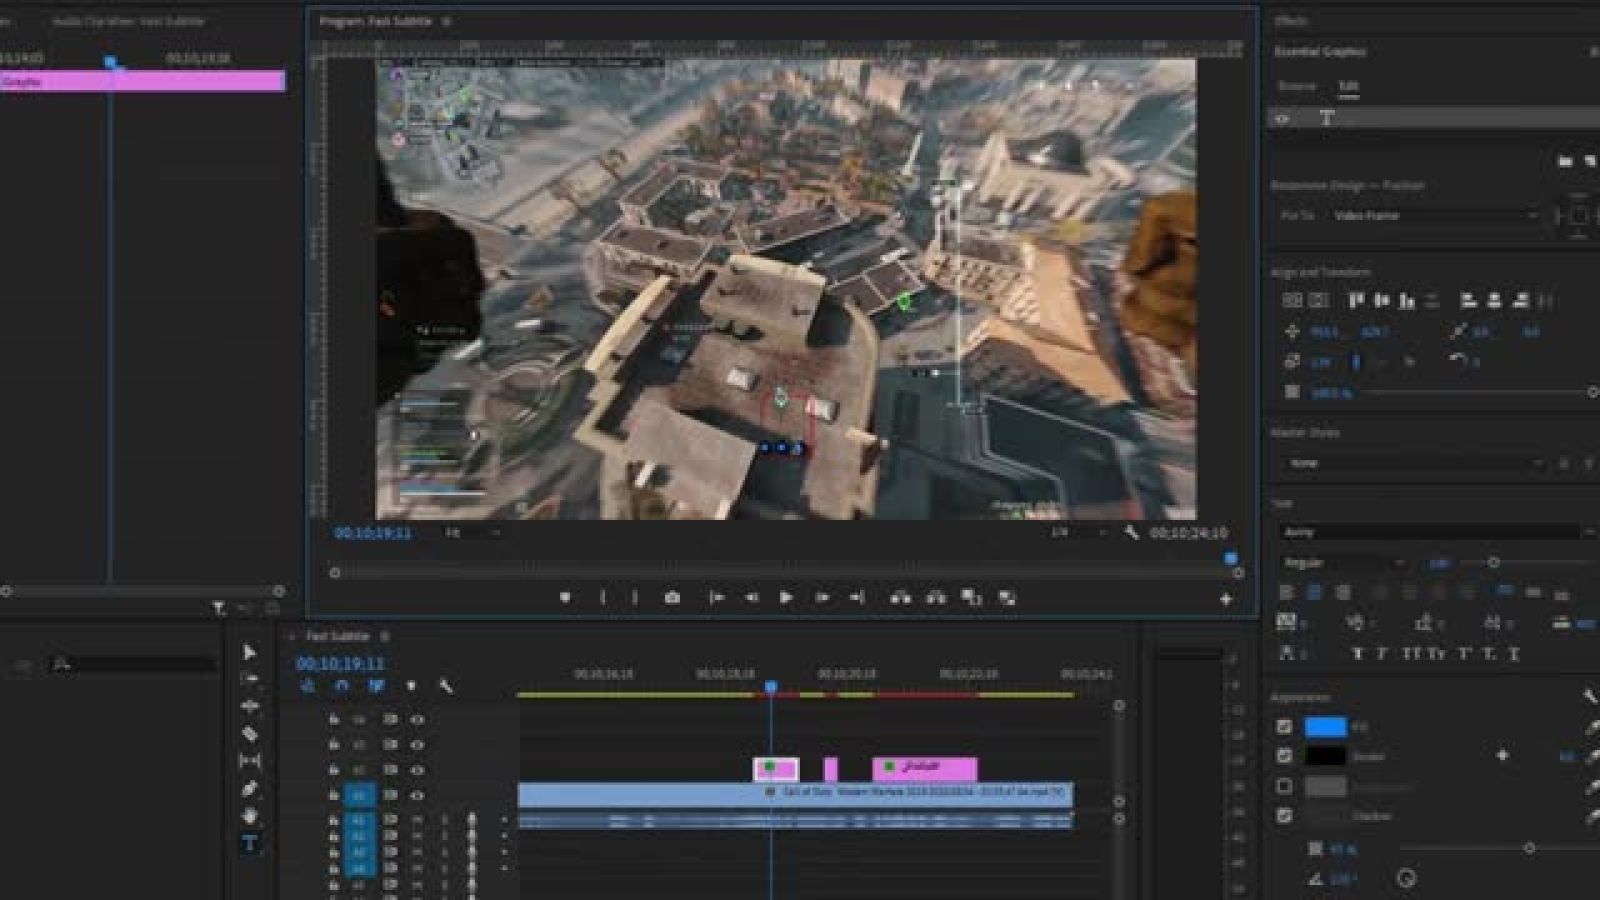Image resolution: width=1600 pixels, height=900 pixels.
Task: Select the Selection tool arrow
Action: [x=249, y=652]
